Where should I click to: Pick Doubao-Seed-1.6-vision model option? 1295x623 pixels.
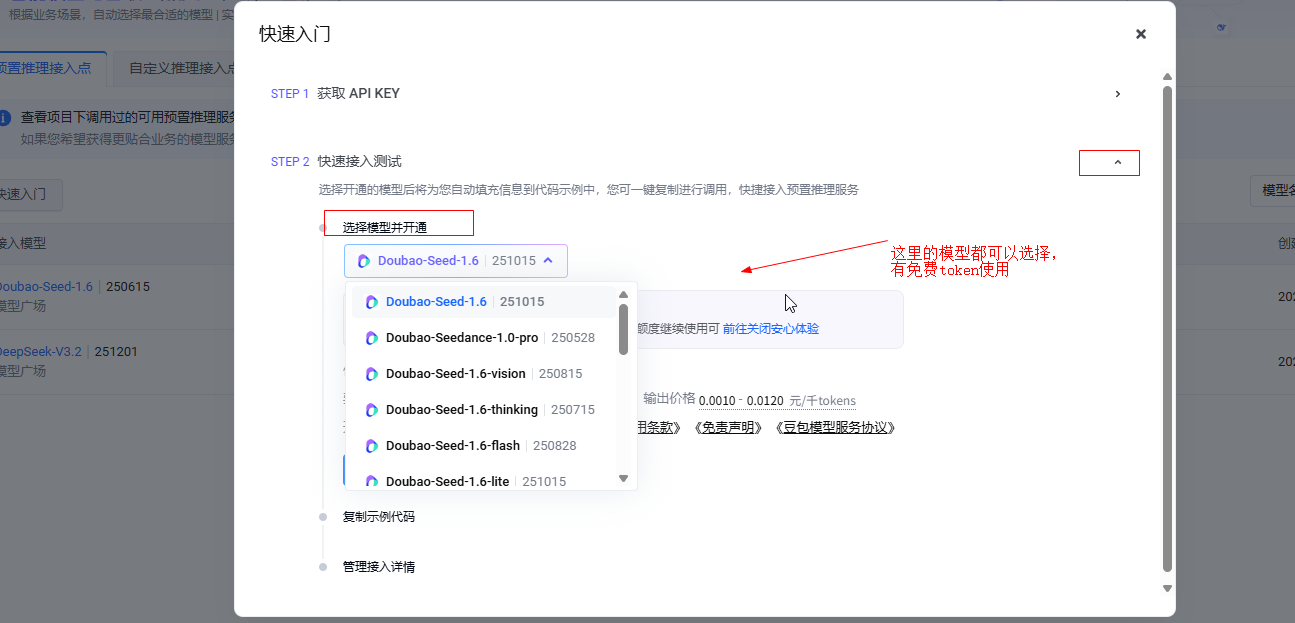tap(483, 374)
